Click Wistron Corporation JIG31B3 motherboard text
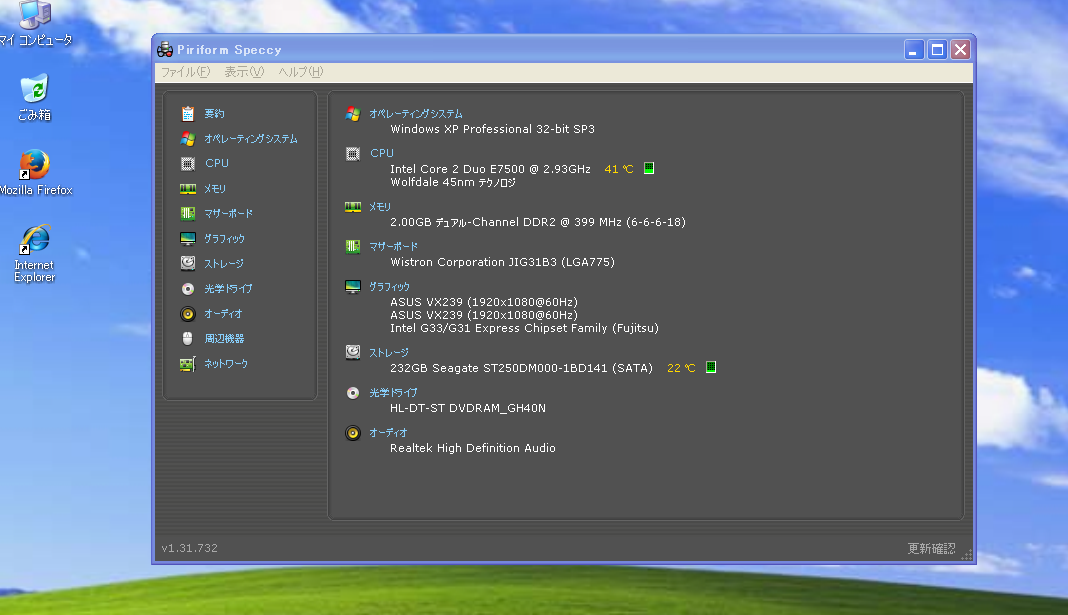Image resolution: width=1068 pixels, height=615 pixels. click(502, 262)
